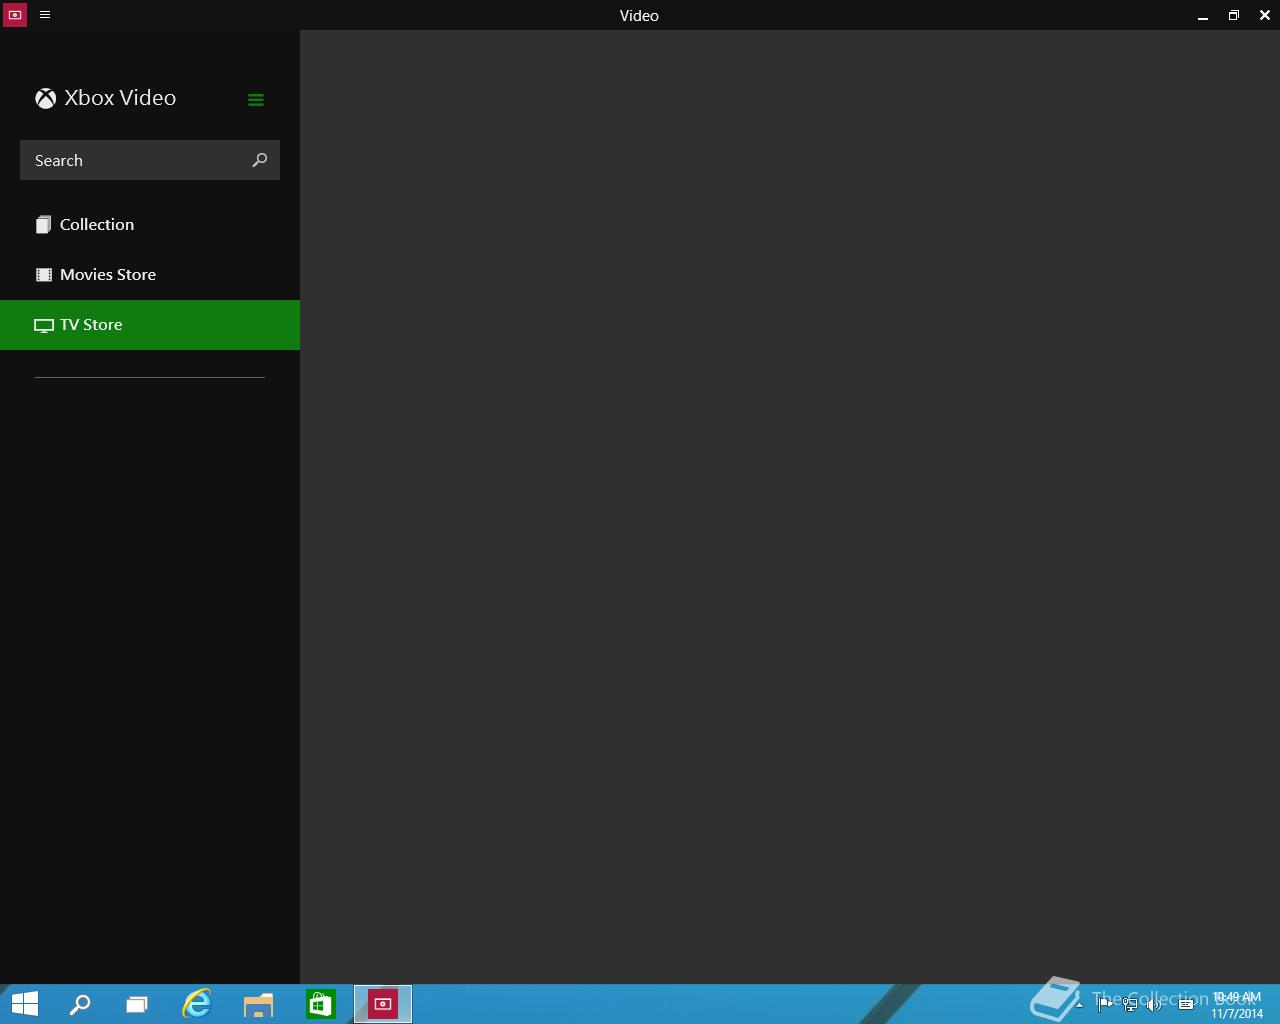Click the Video app taskbar button
This screenshot has width=1280, height=1024.
click(383, 1004)
